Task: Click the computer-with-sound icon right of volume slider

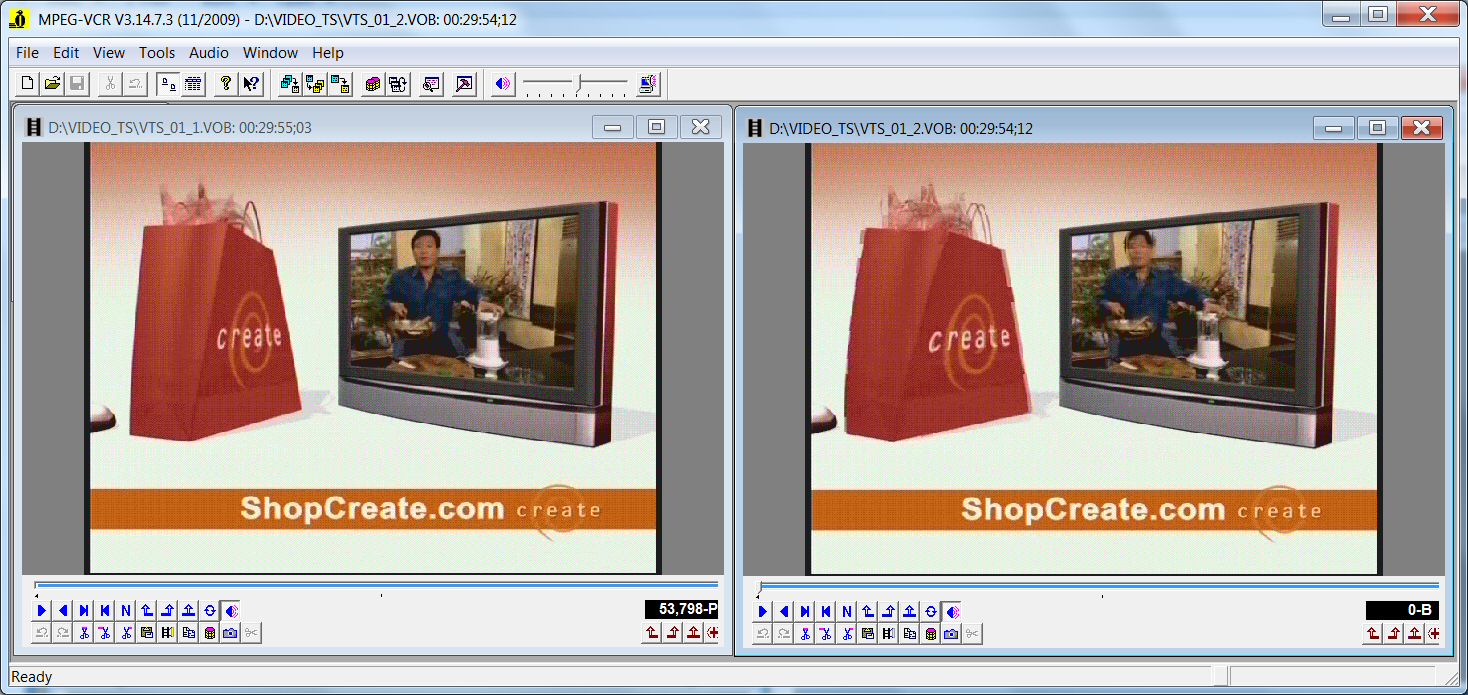Action: pos(648,84)
